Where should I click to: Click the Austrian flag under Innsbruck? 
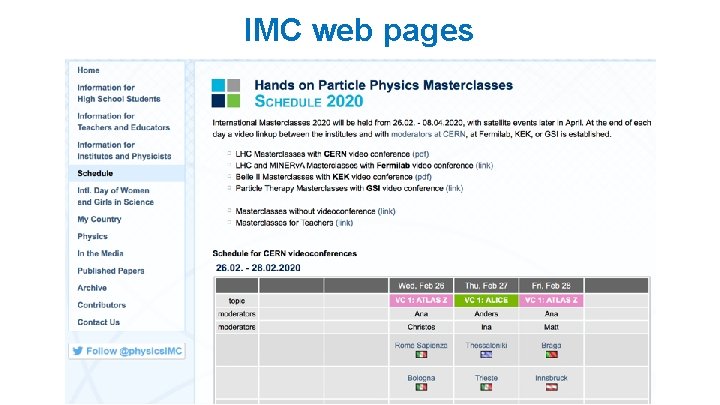(x=551, y=387)
